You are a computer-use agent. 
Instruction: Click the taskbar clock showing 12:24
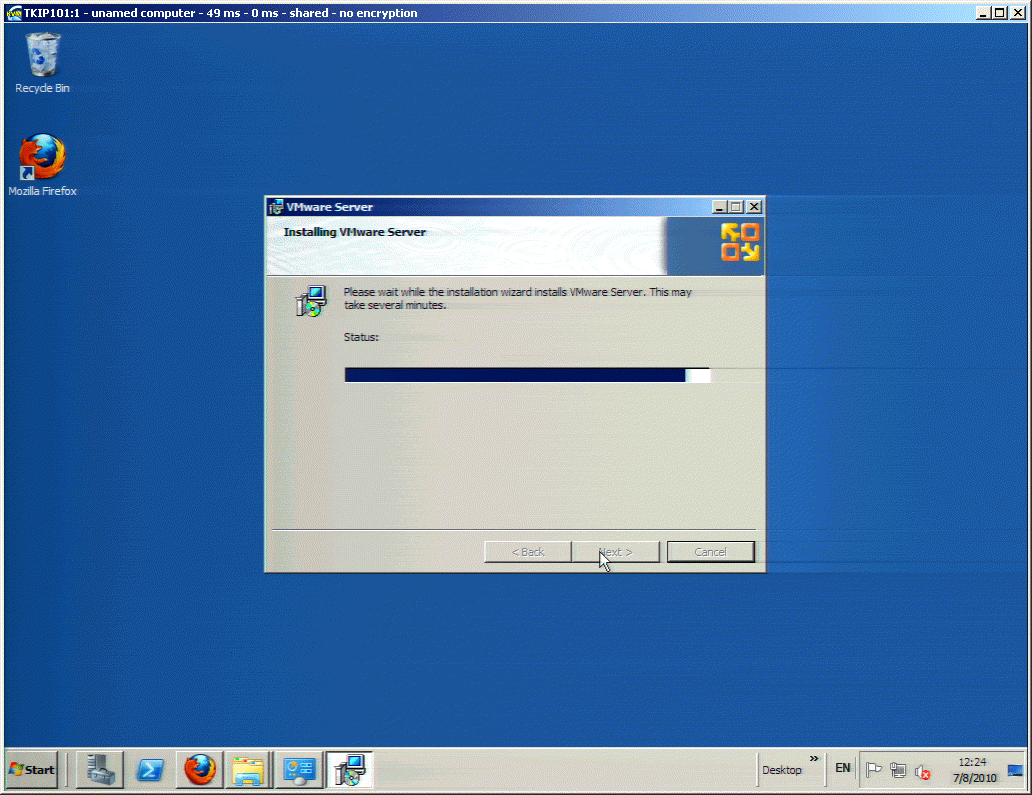pos(973,761)
